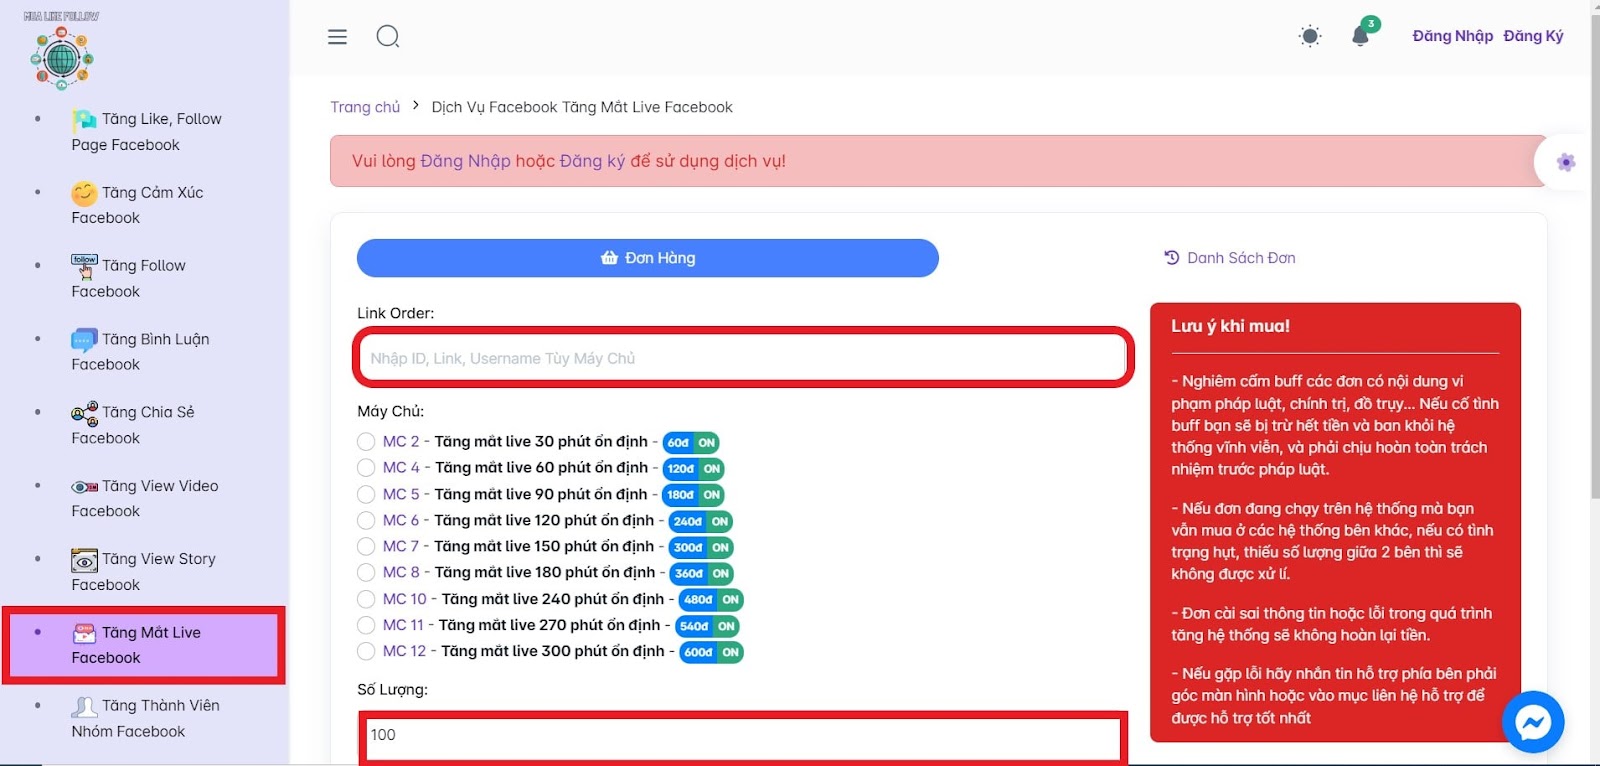Open Tăng View Video Facebook menu item
The image size is (1600, 766).
(145, 498)
